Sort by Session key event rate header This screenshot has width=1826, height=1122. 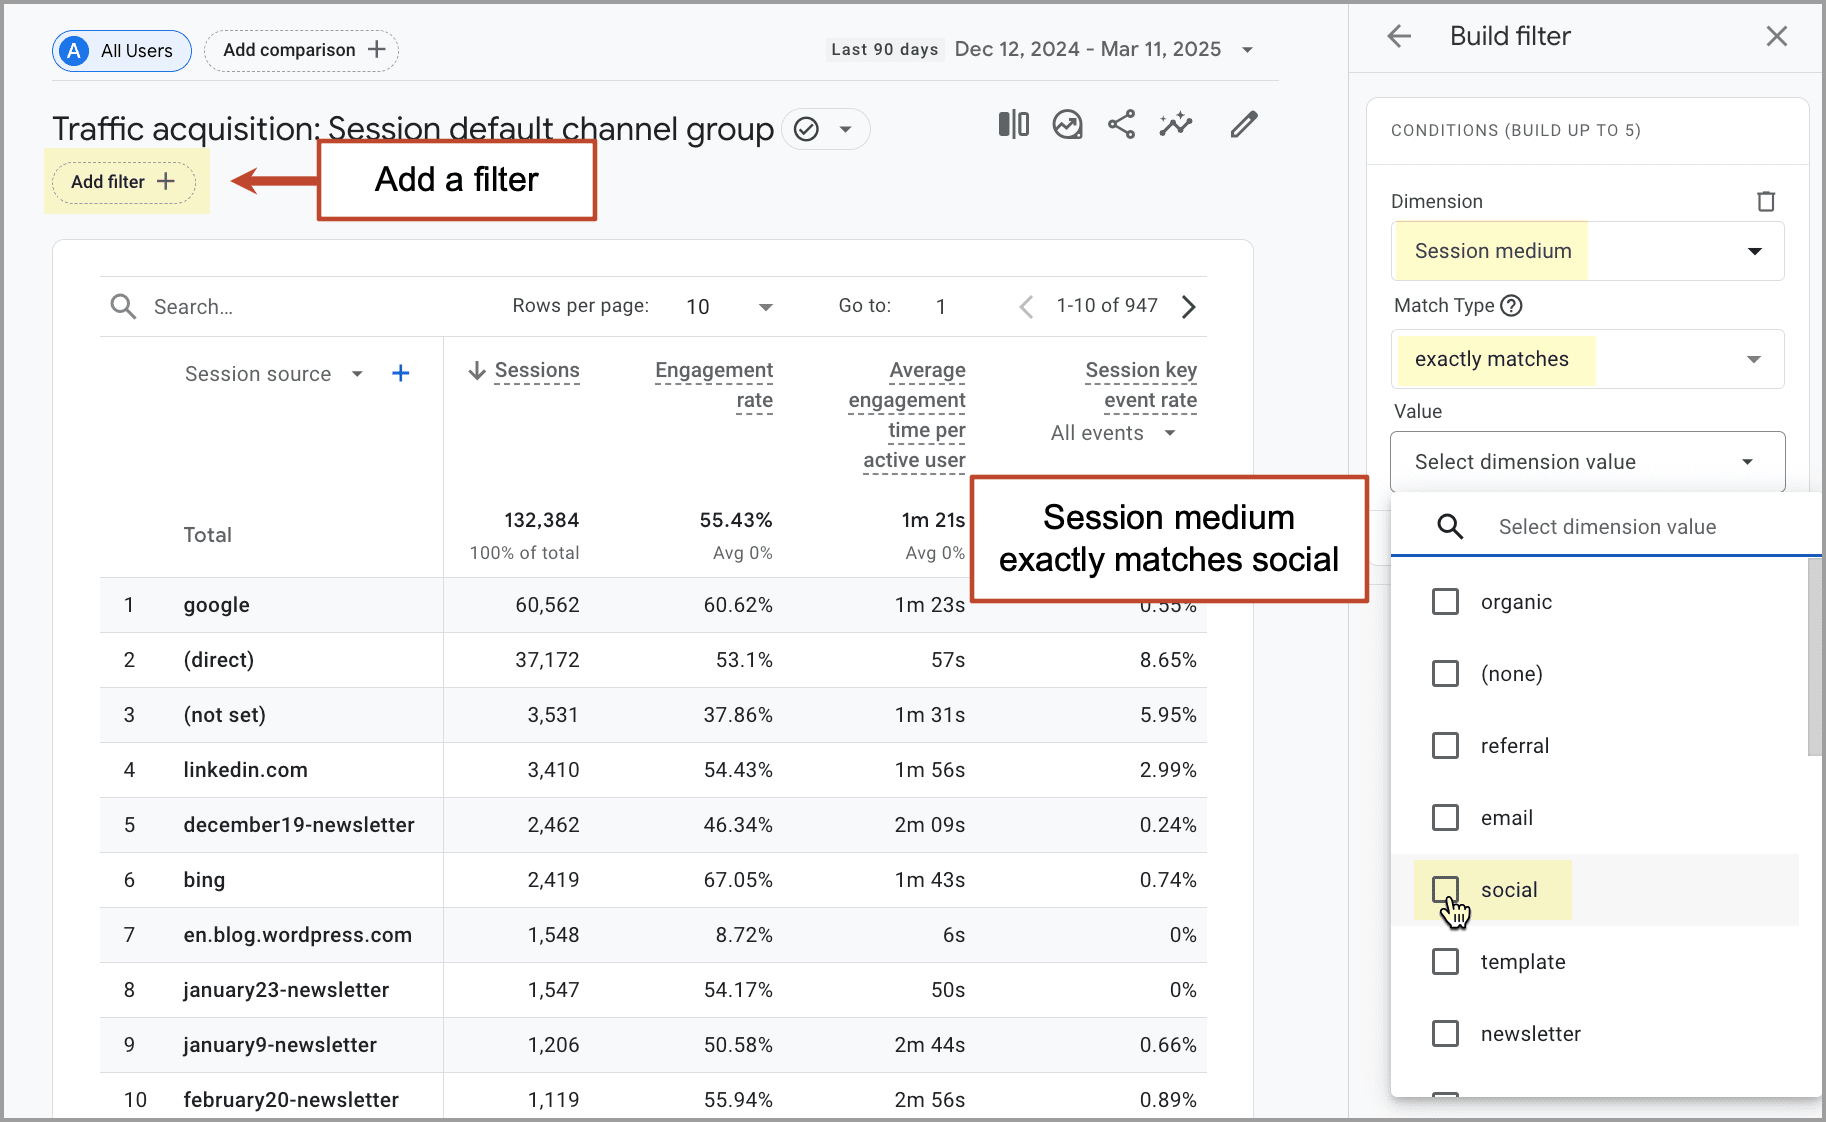[x=1141, y=386]
